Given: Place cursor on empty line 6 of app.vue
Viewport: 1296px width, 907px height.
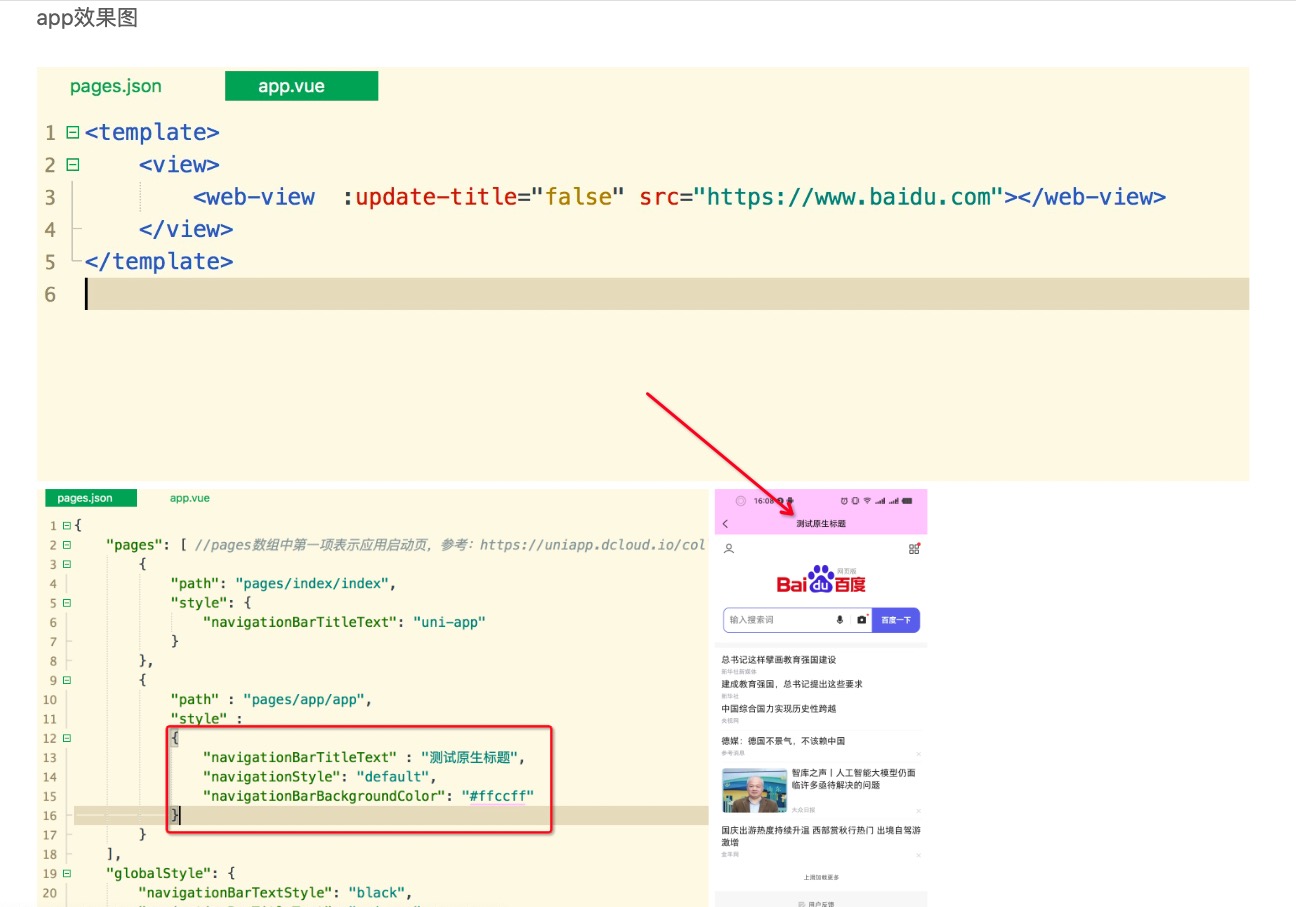Looking at the screenshot, I should point(667,294).
